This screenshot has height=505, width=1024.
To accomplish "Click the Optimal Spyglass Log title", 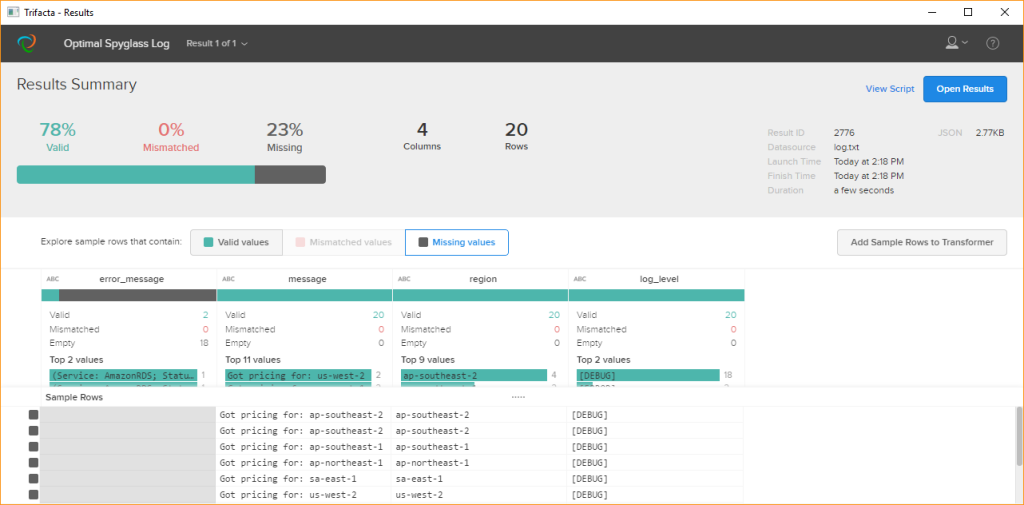I will coord(116,44).
